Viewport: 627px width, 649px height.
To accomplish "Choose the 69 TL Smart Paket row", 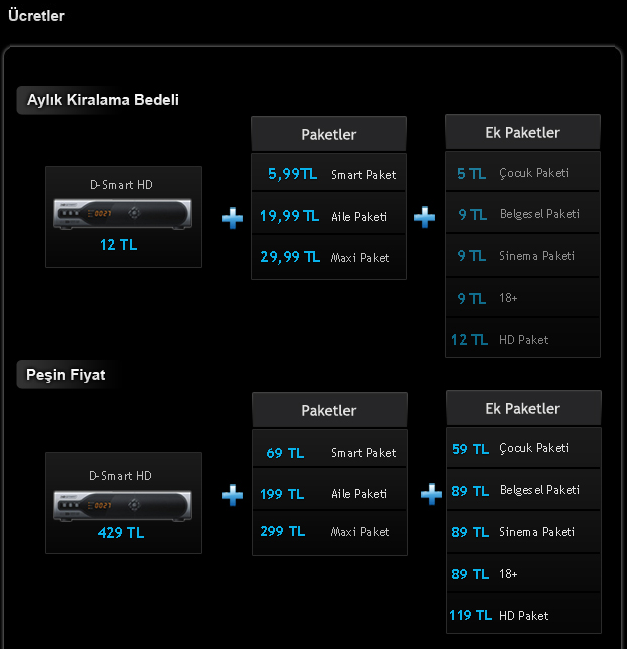I will click(330, 451).
